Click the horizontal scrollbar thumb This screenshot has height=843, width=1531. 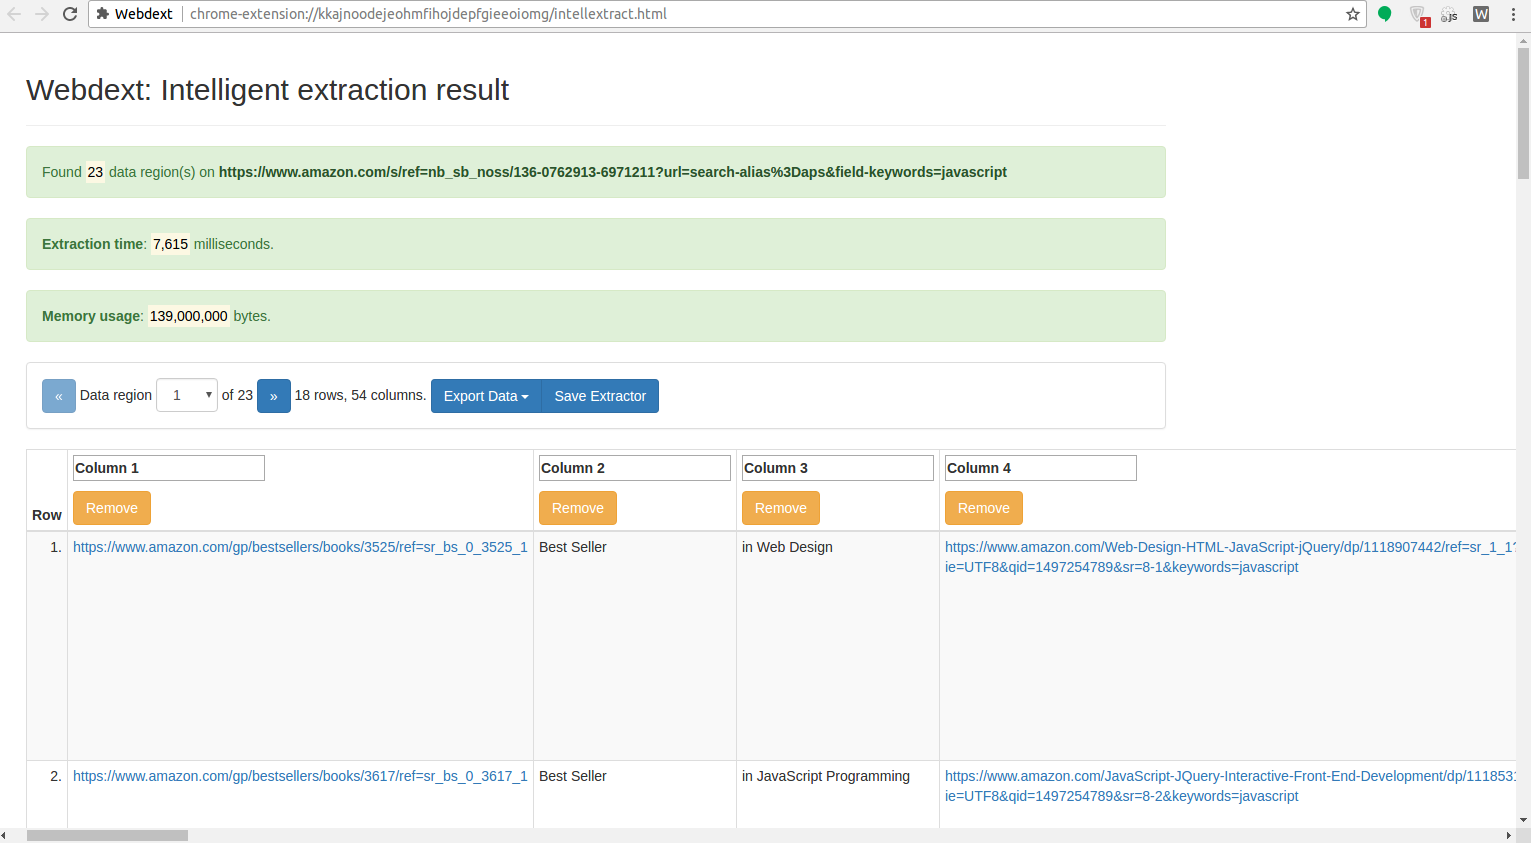107,835
